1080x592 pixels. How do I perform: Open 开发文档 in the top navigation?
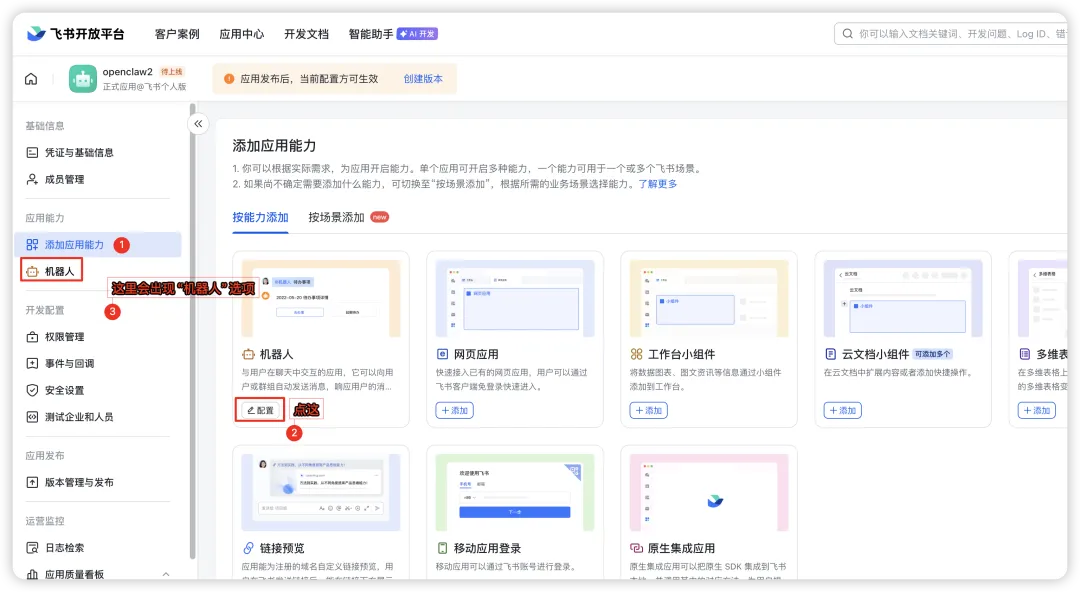(x=307, y=34)
